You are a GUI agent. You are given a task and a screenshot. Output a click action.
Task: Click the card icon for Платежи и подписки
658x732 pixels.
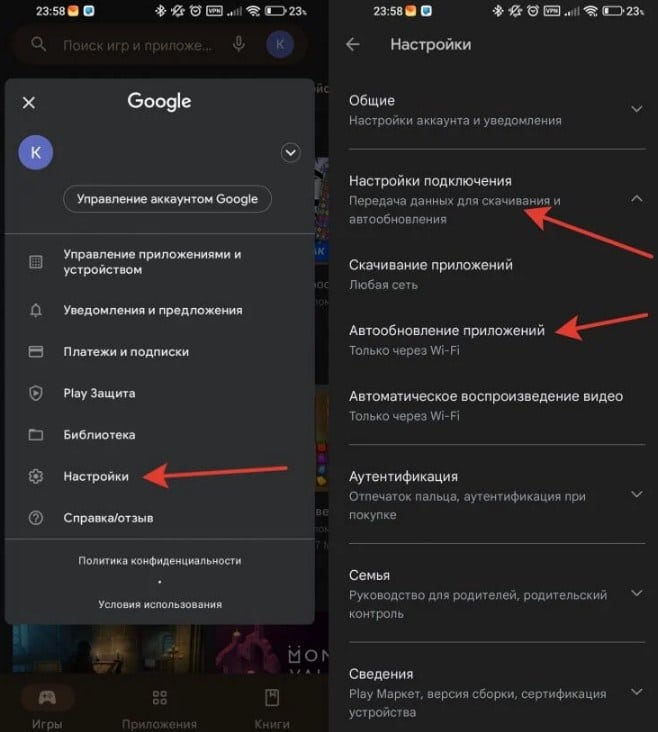coord(36,352)
